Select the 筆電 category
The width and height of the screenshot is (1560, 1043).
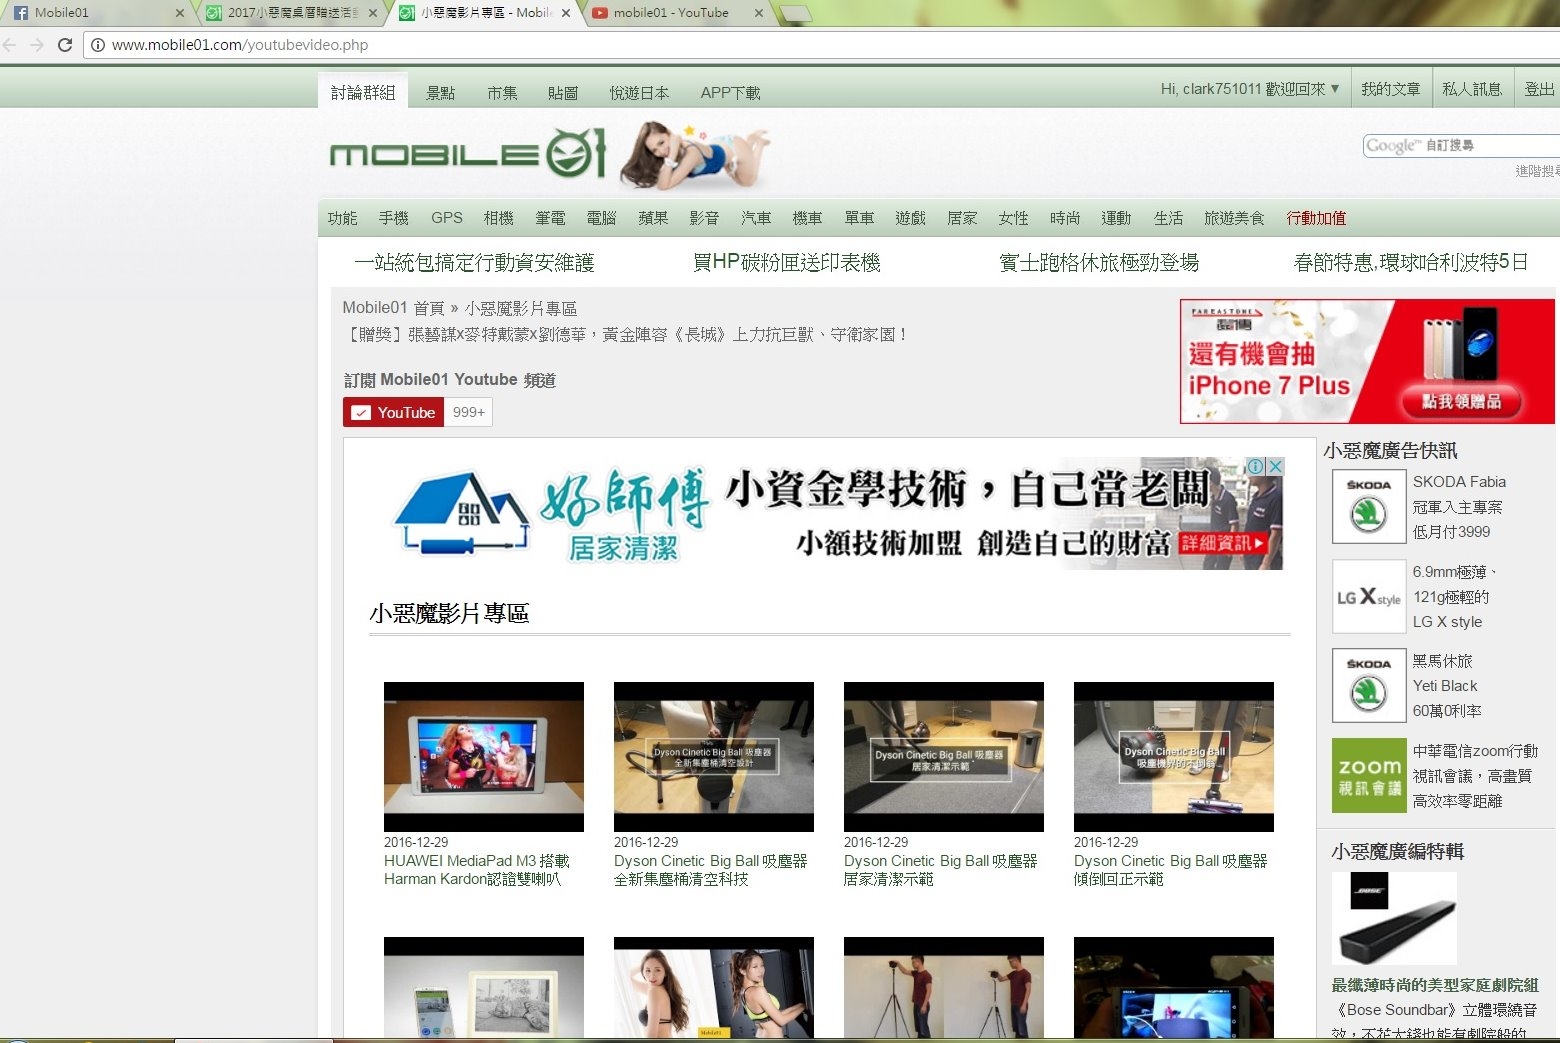click(550, 218)
